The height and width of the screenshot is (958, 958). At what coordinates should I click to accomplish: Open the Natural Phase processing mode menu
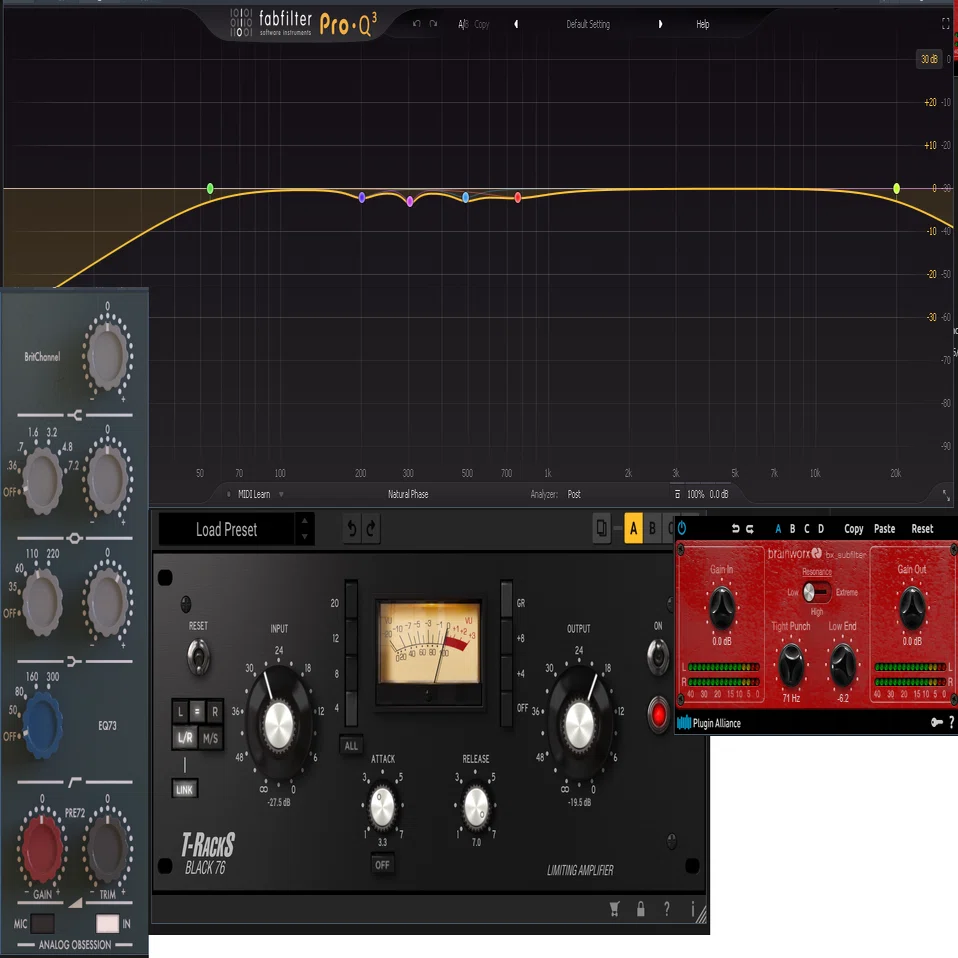[408, 494]
